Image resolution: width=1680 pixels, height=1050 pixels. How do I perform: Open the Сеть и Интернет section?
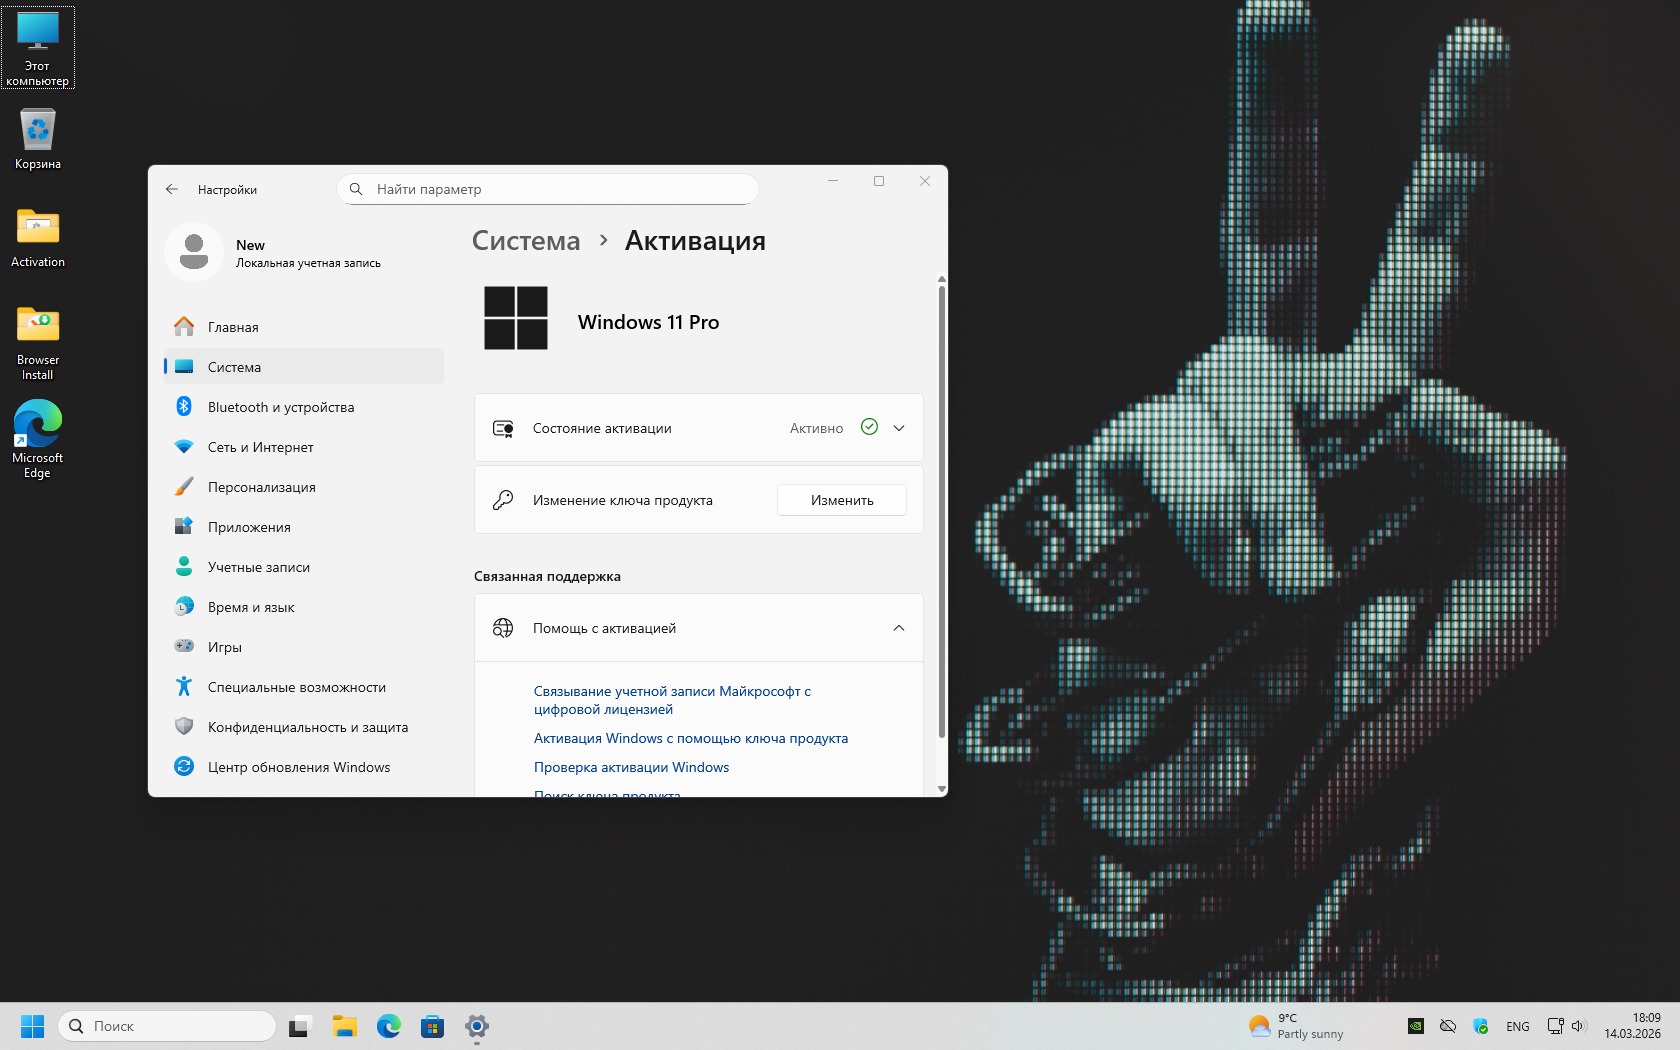tap(260, 447)
